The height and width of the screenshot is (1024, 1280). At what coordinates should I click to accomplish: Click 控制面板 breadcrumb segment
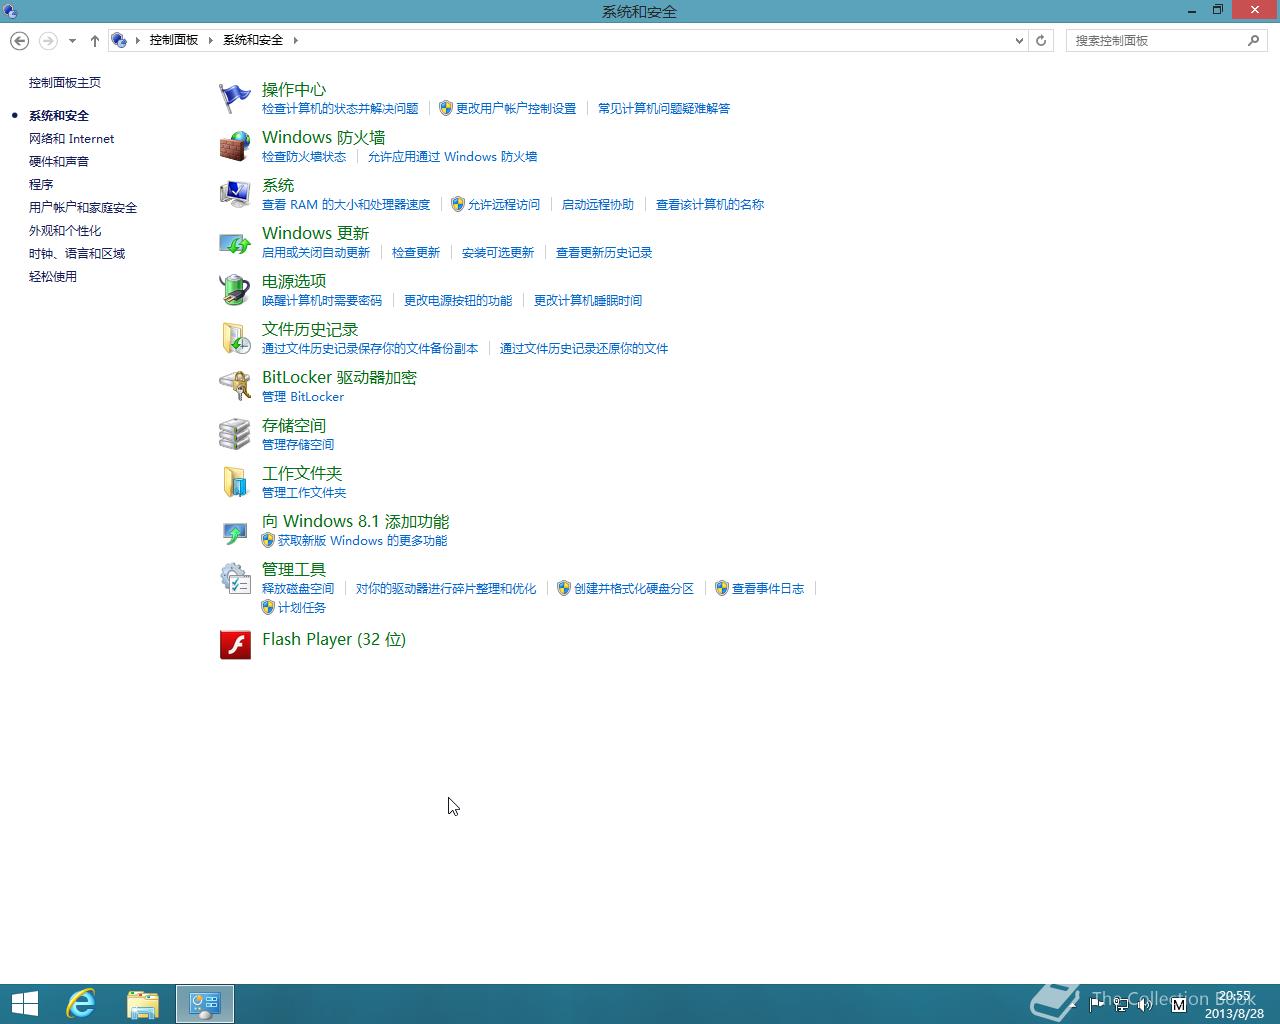[x=174, y=40]
